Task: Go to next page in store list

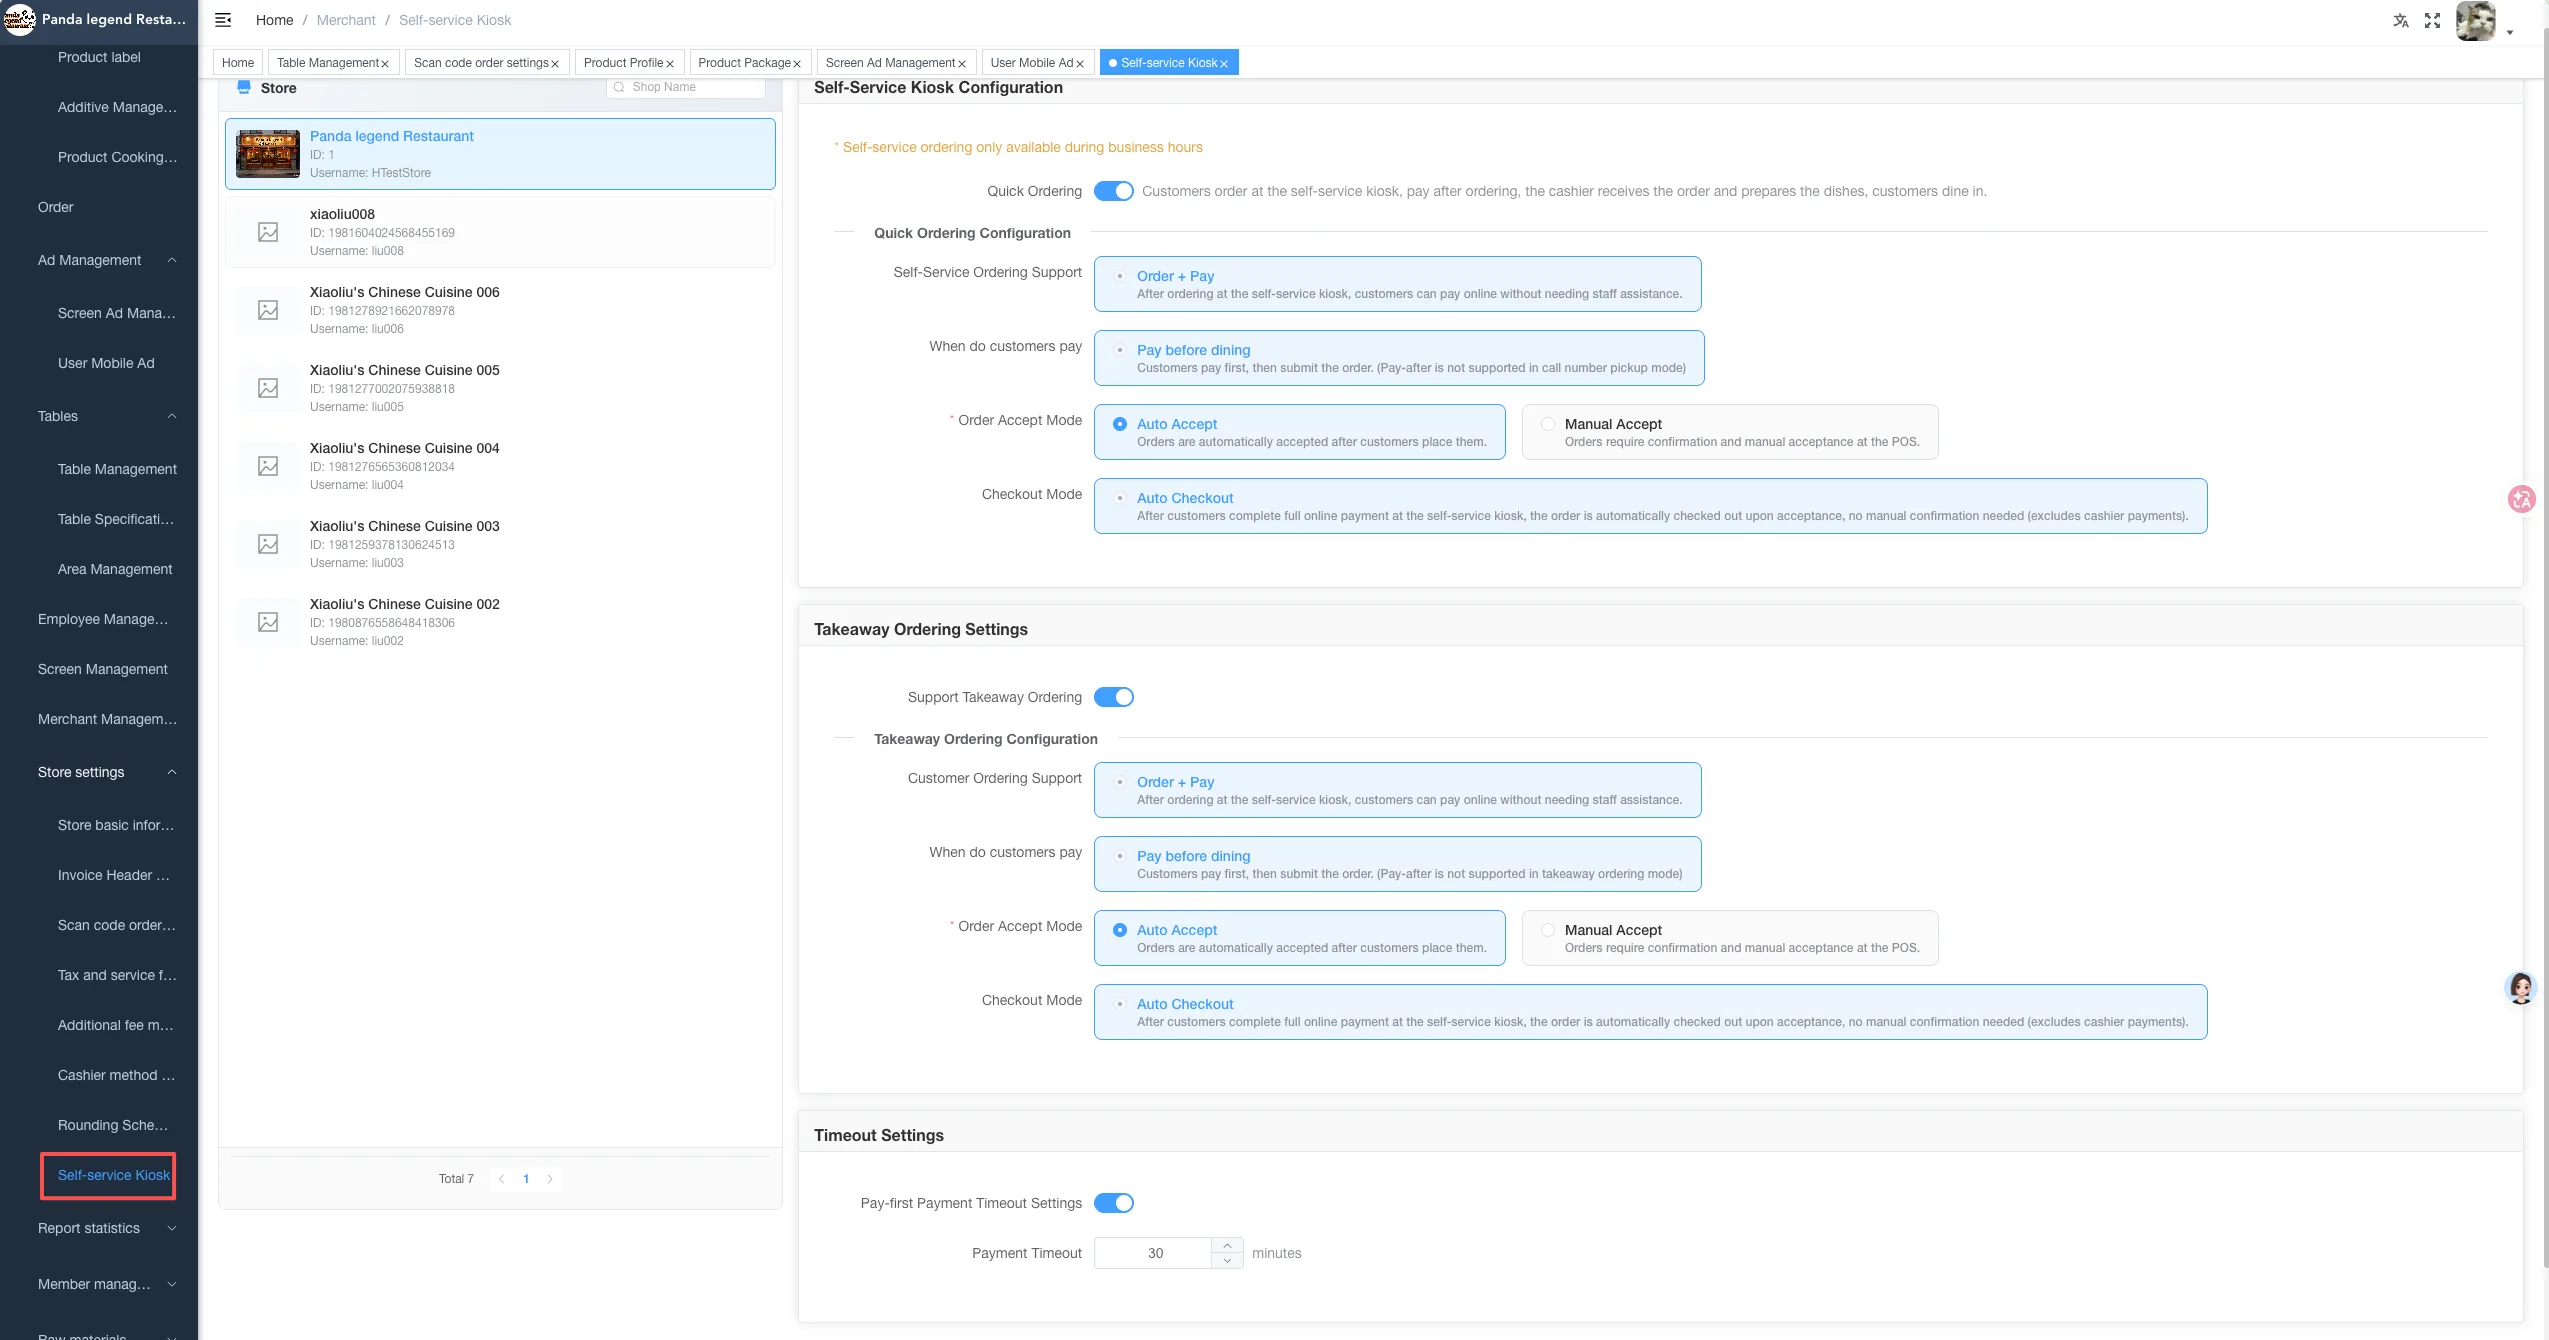Action: (x=550, y=1179)
